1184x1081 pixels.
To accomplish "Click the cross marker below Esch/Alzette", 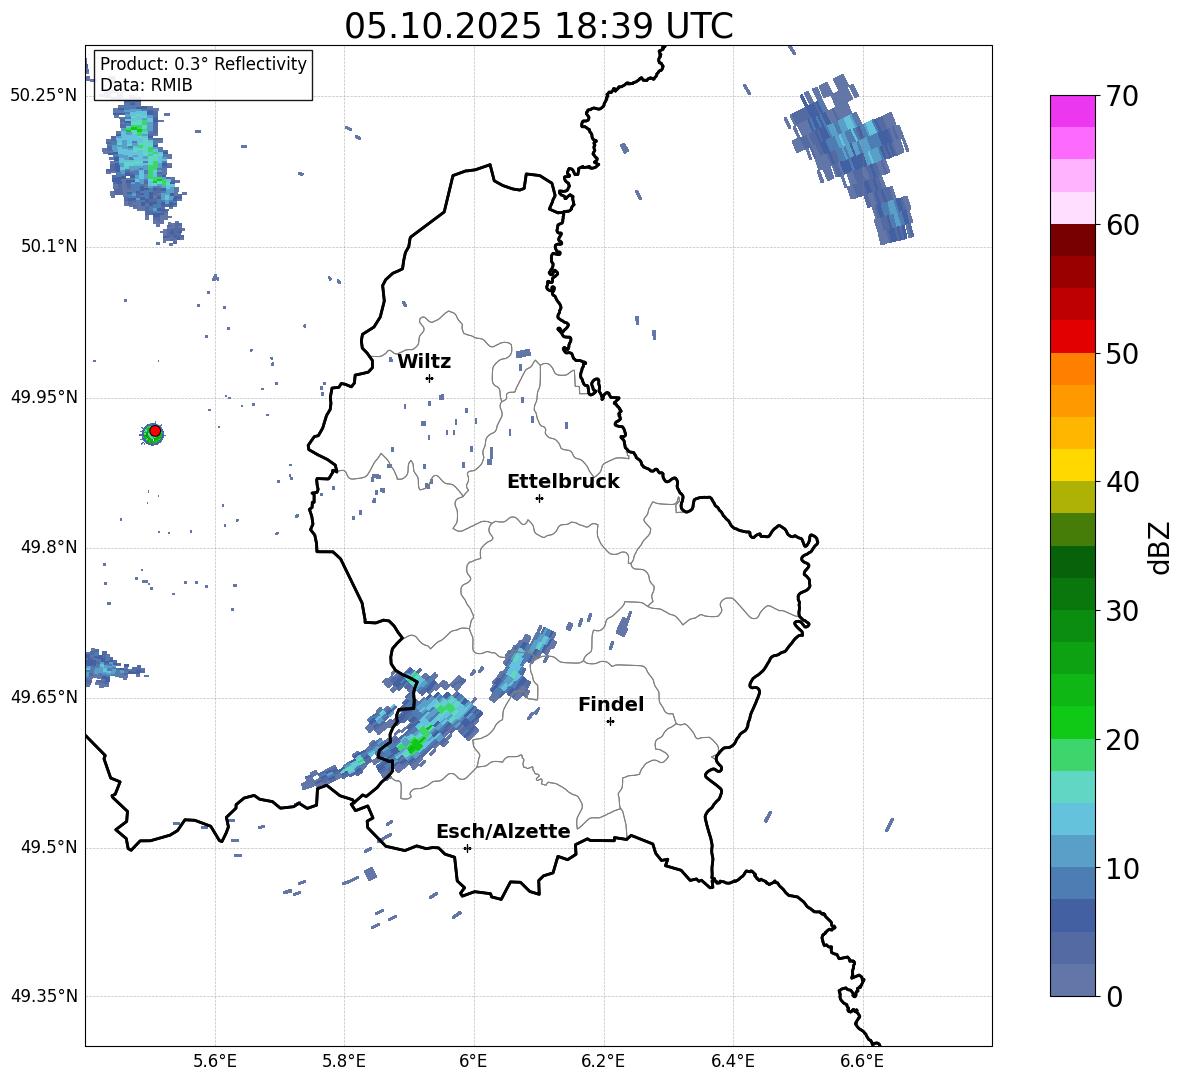I will [x=467, y=848].
